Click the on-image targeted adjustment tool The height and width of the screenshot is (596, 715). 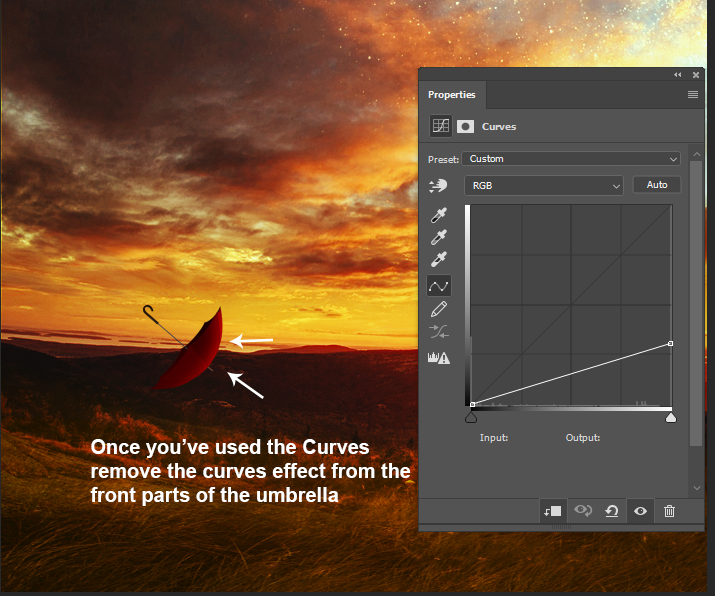click(x=438, y=186)
